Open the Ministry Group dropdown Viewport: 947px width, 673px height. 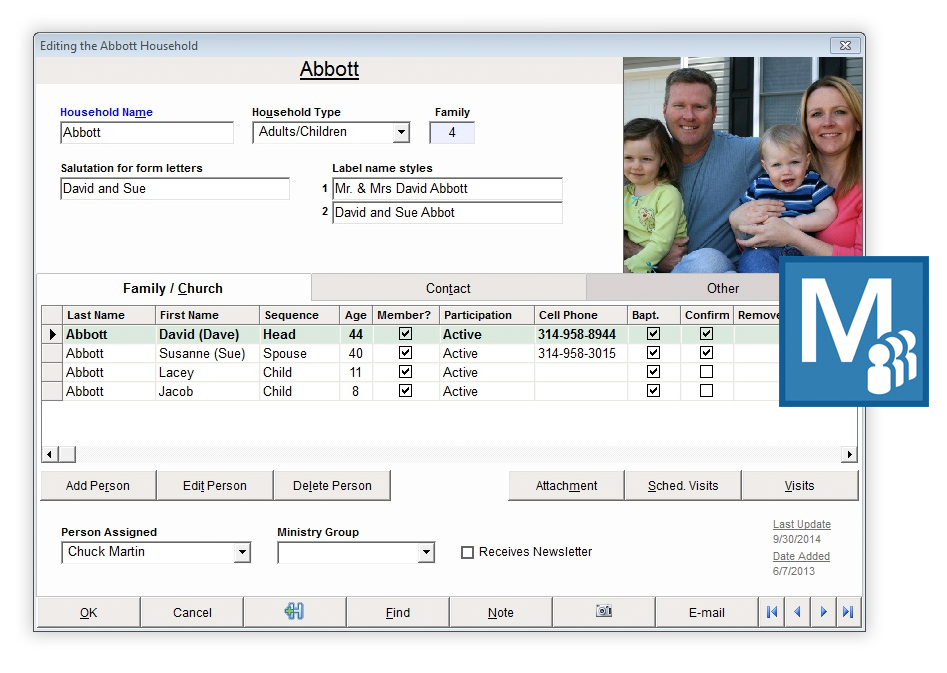[428, 552]
